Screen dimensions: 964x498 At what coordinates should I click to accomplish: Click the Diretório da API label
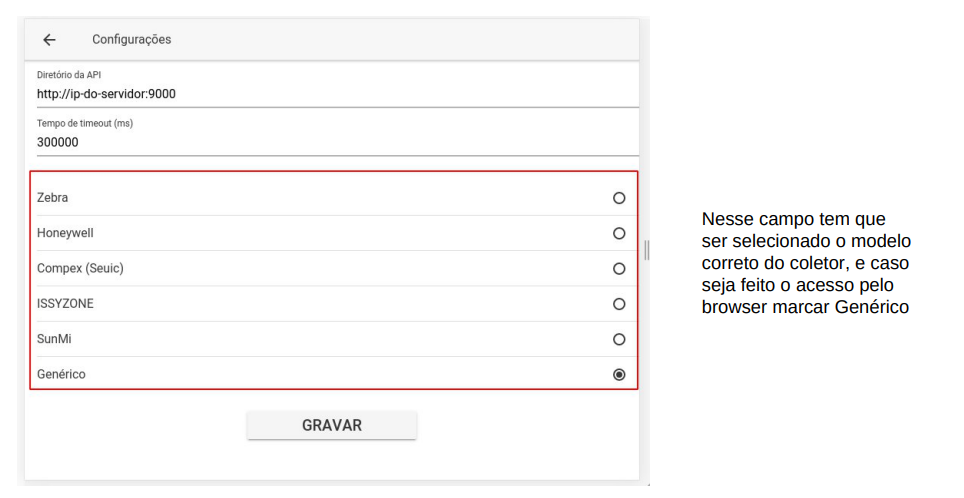69,75
